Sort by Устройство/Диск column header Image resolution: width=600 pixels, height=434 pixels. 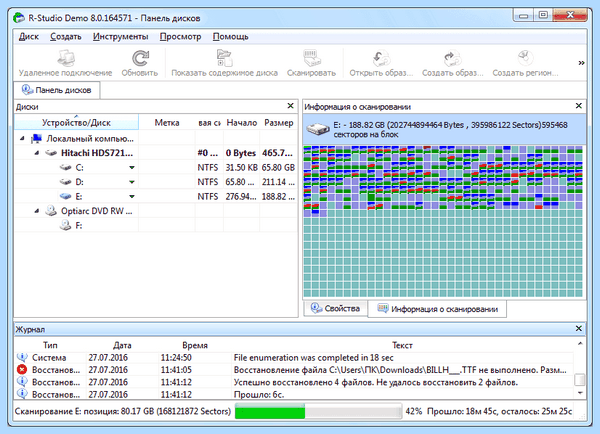(x=76, y=122)
